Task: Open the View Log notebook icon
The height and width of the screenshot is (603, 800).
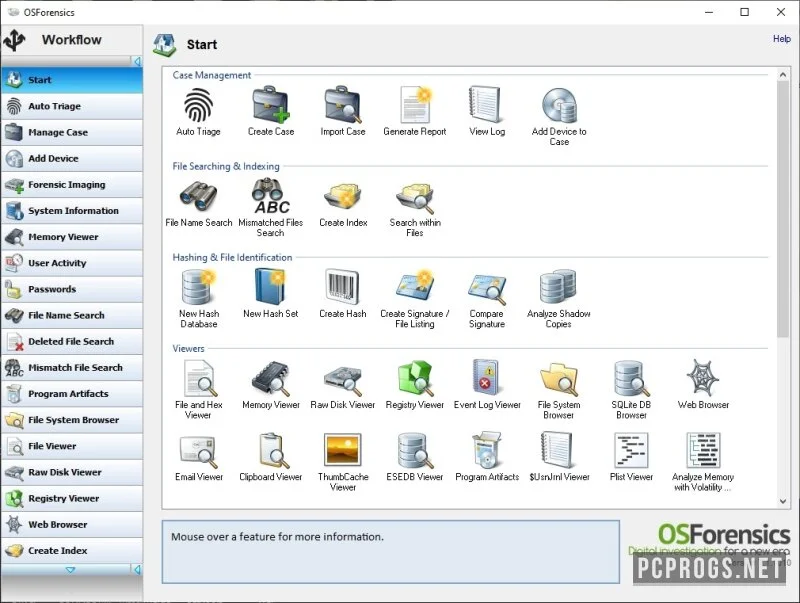Action: pyautogui.click(x=486, y=105)
